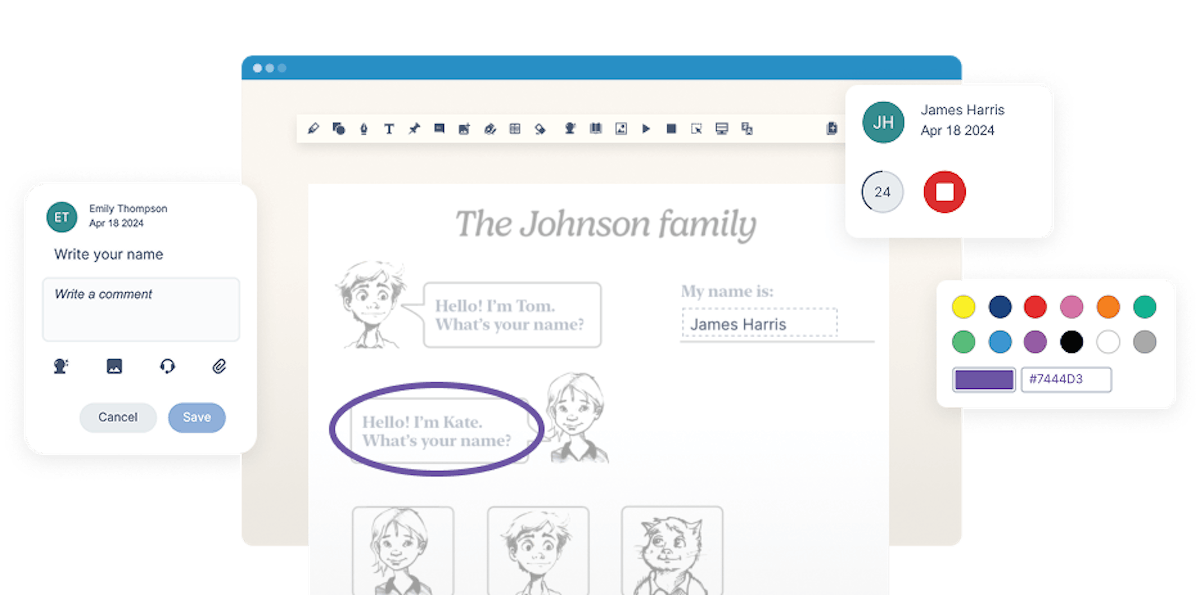Attach a file using the paperclip icon
The image size is (1200, 595).
point(218,366)
